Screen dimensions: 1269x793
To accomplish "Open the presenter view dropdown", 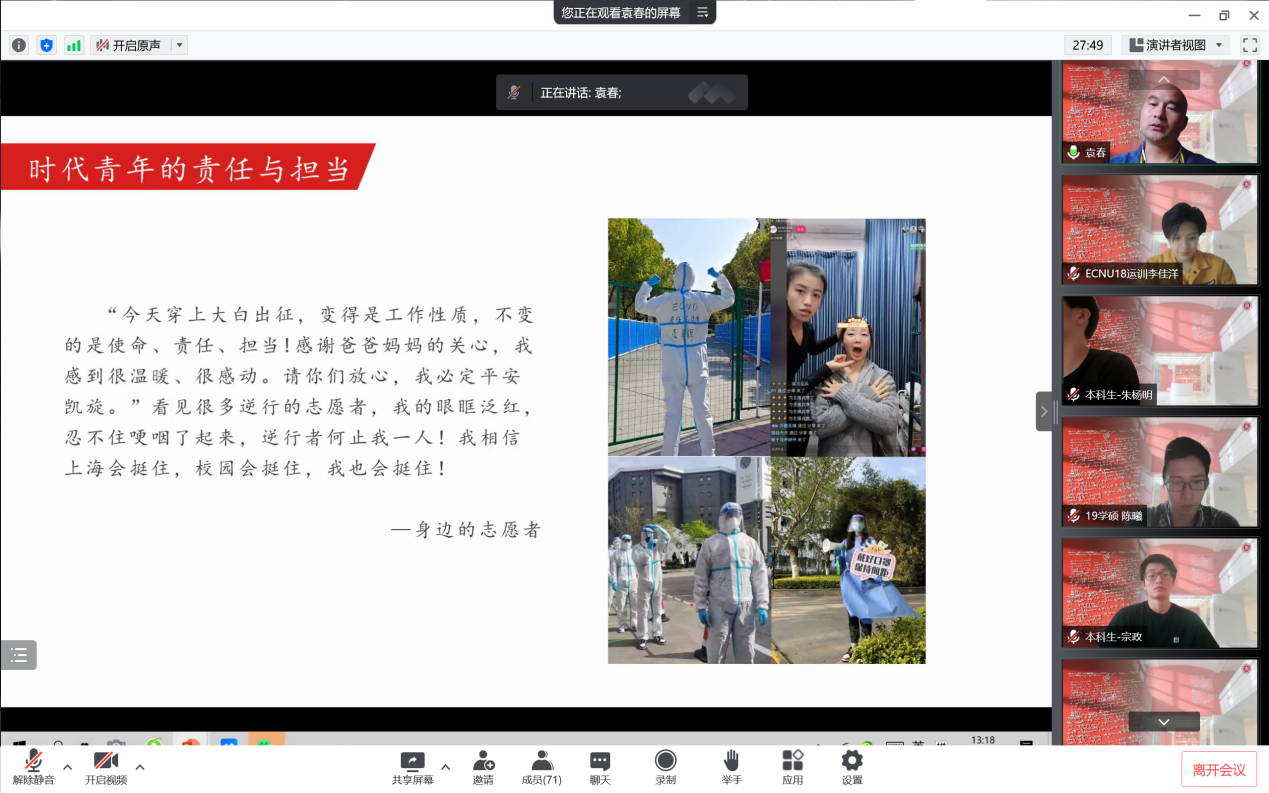I will pos(1175,45).
